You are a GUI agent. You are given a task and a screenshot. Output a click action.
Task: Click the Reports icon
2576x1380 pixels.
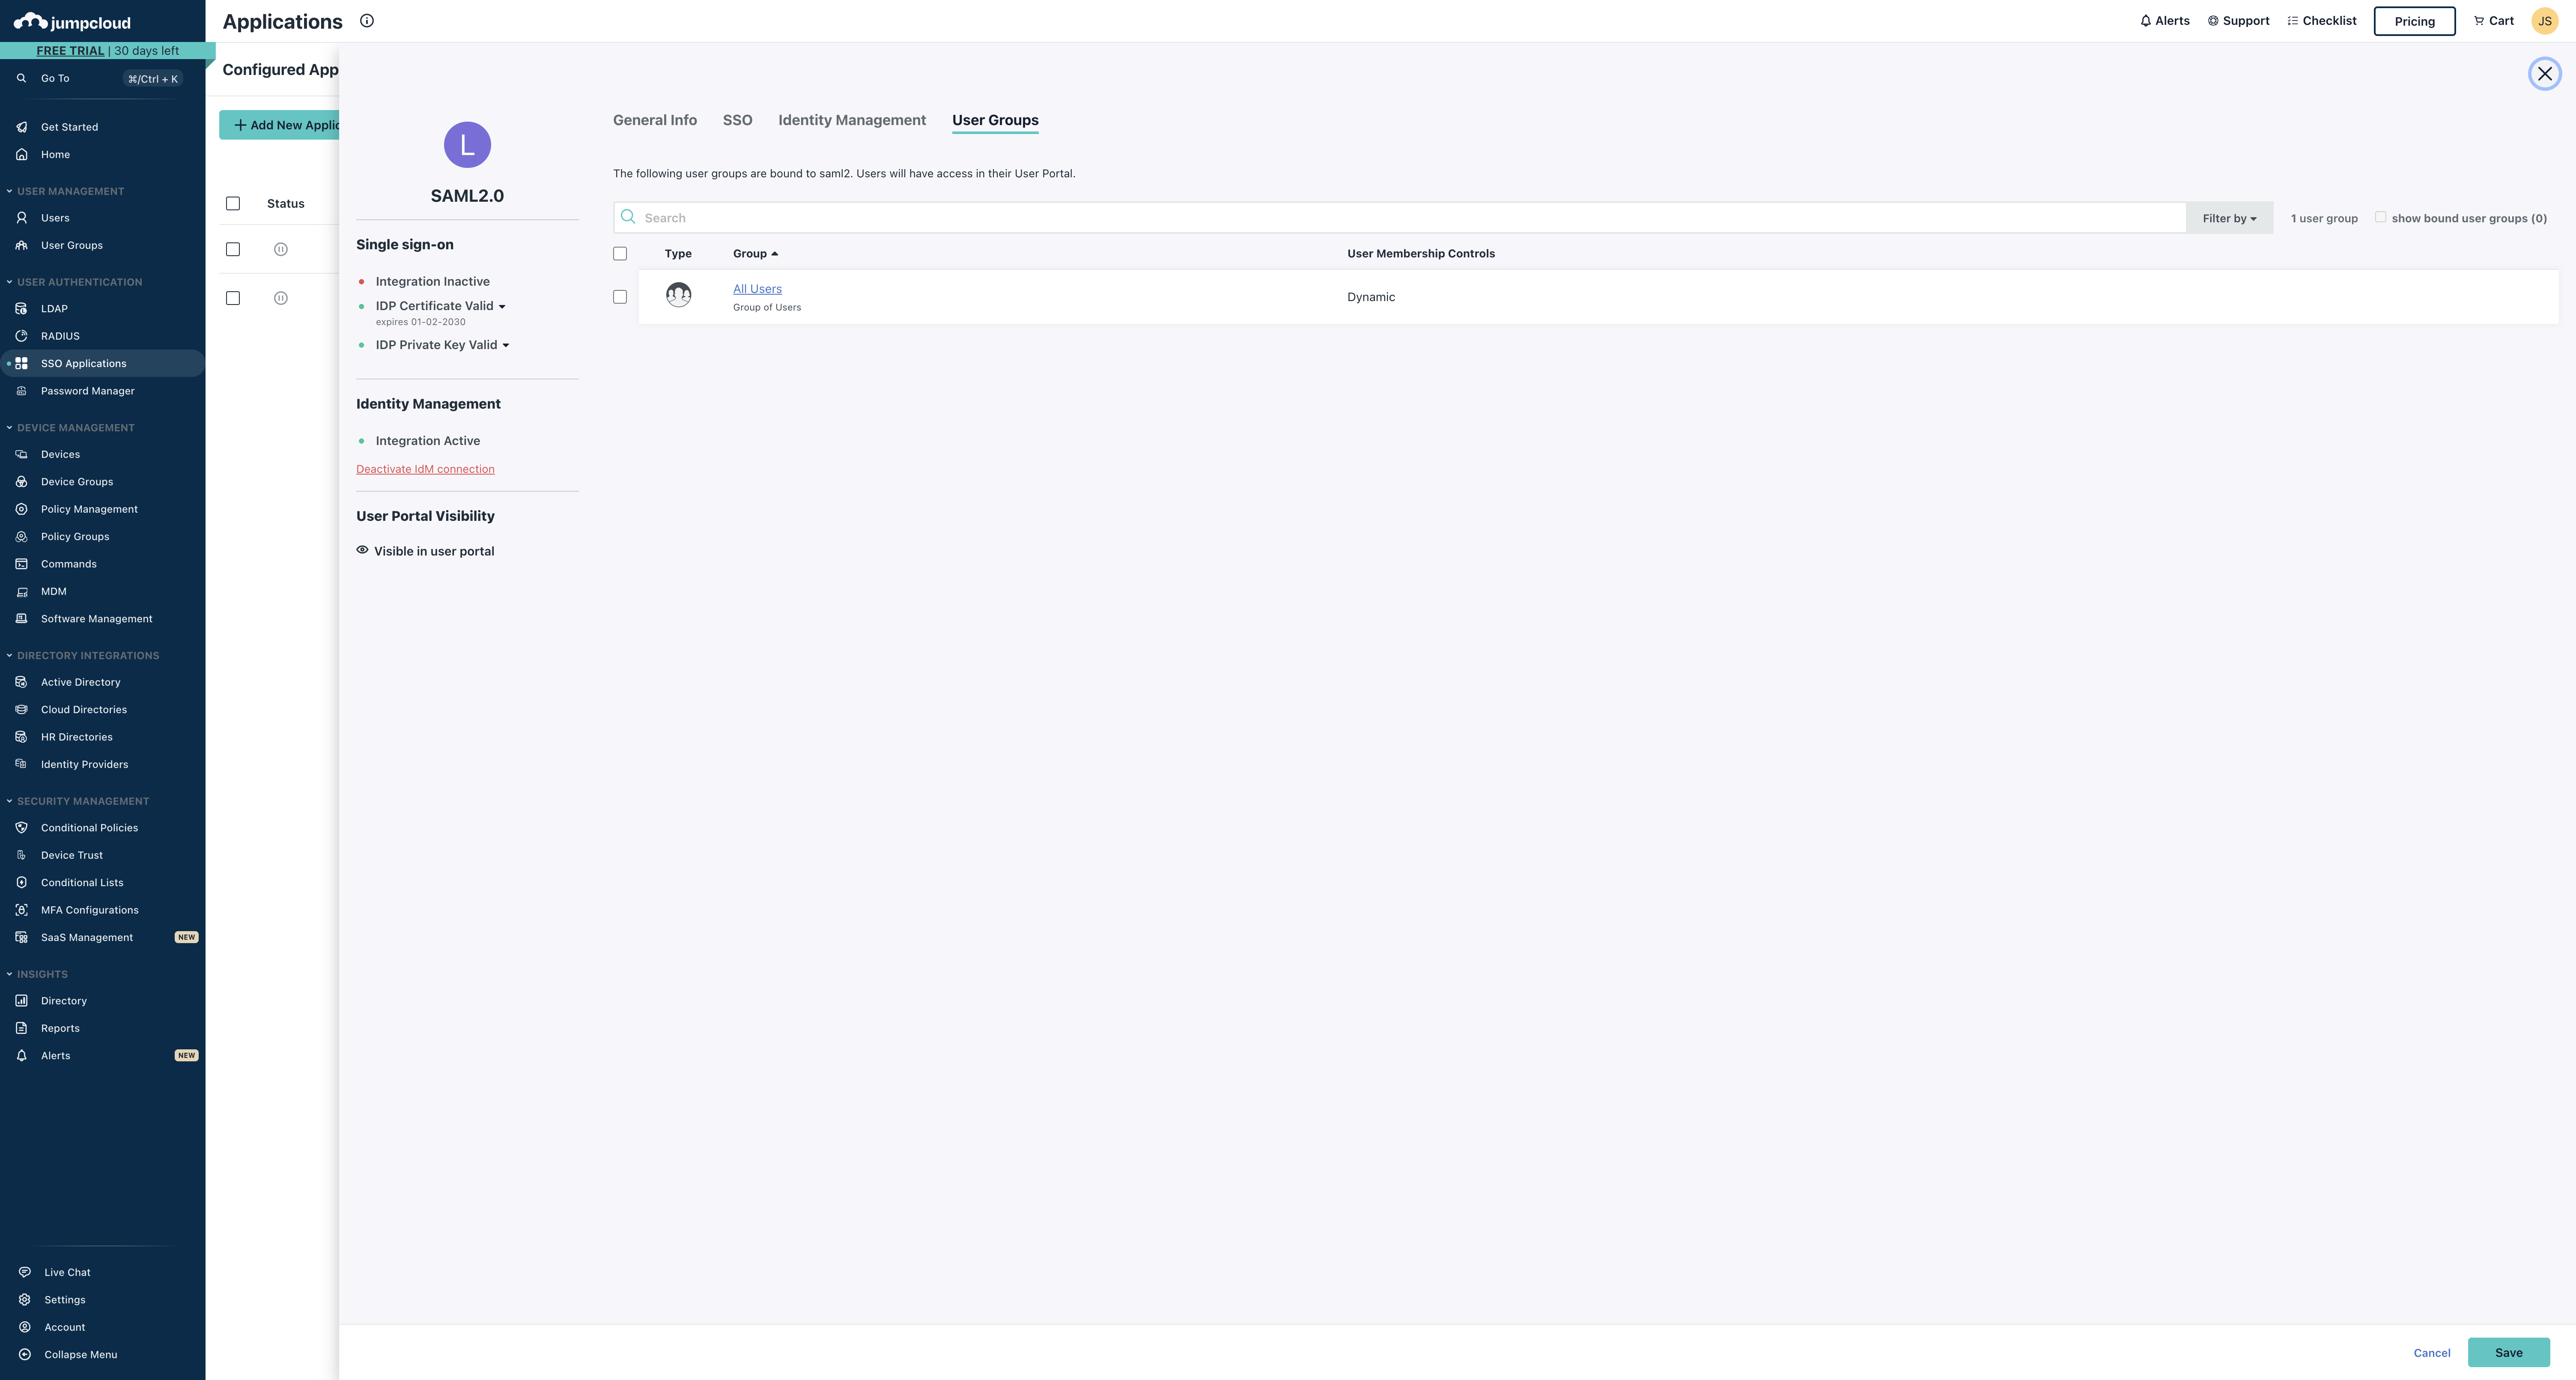[21, 1028]
